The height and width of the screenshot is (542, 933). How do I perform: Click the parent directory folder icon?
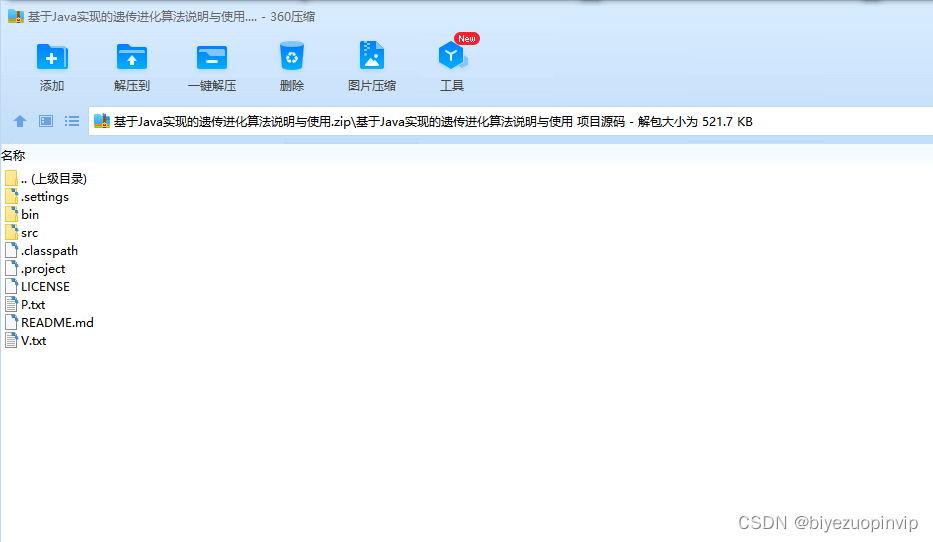(11, 178)
